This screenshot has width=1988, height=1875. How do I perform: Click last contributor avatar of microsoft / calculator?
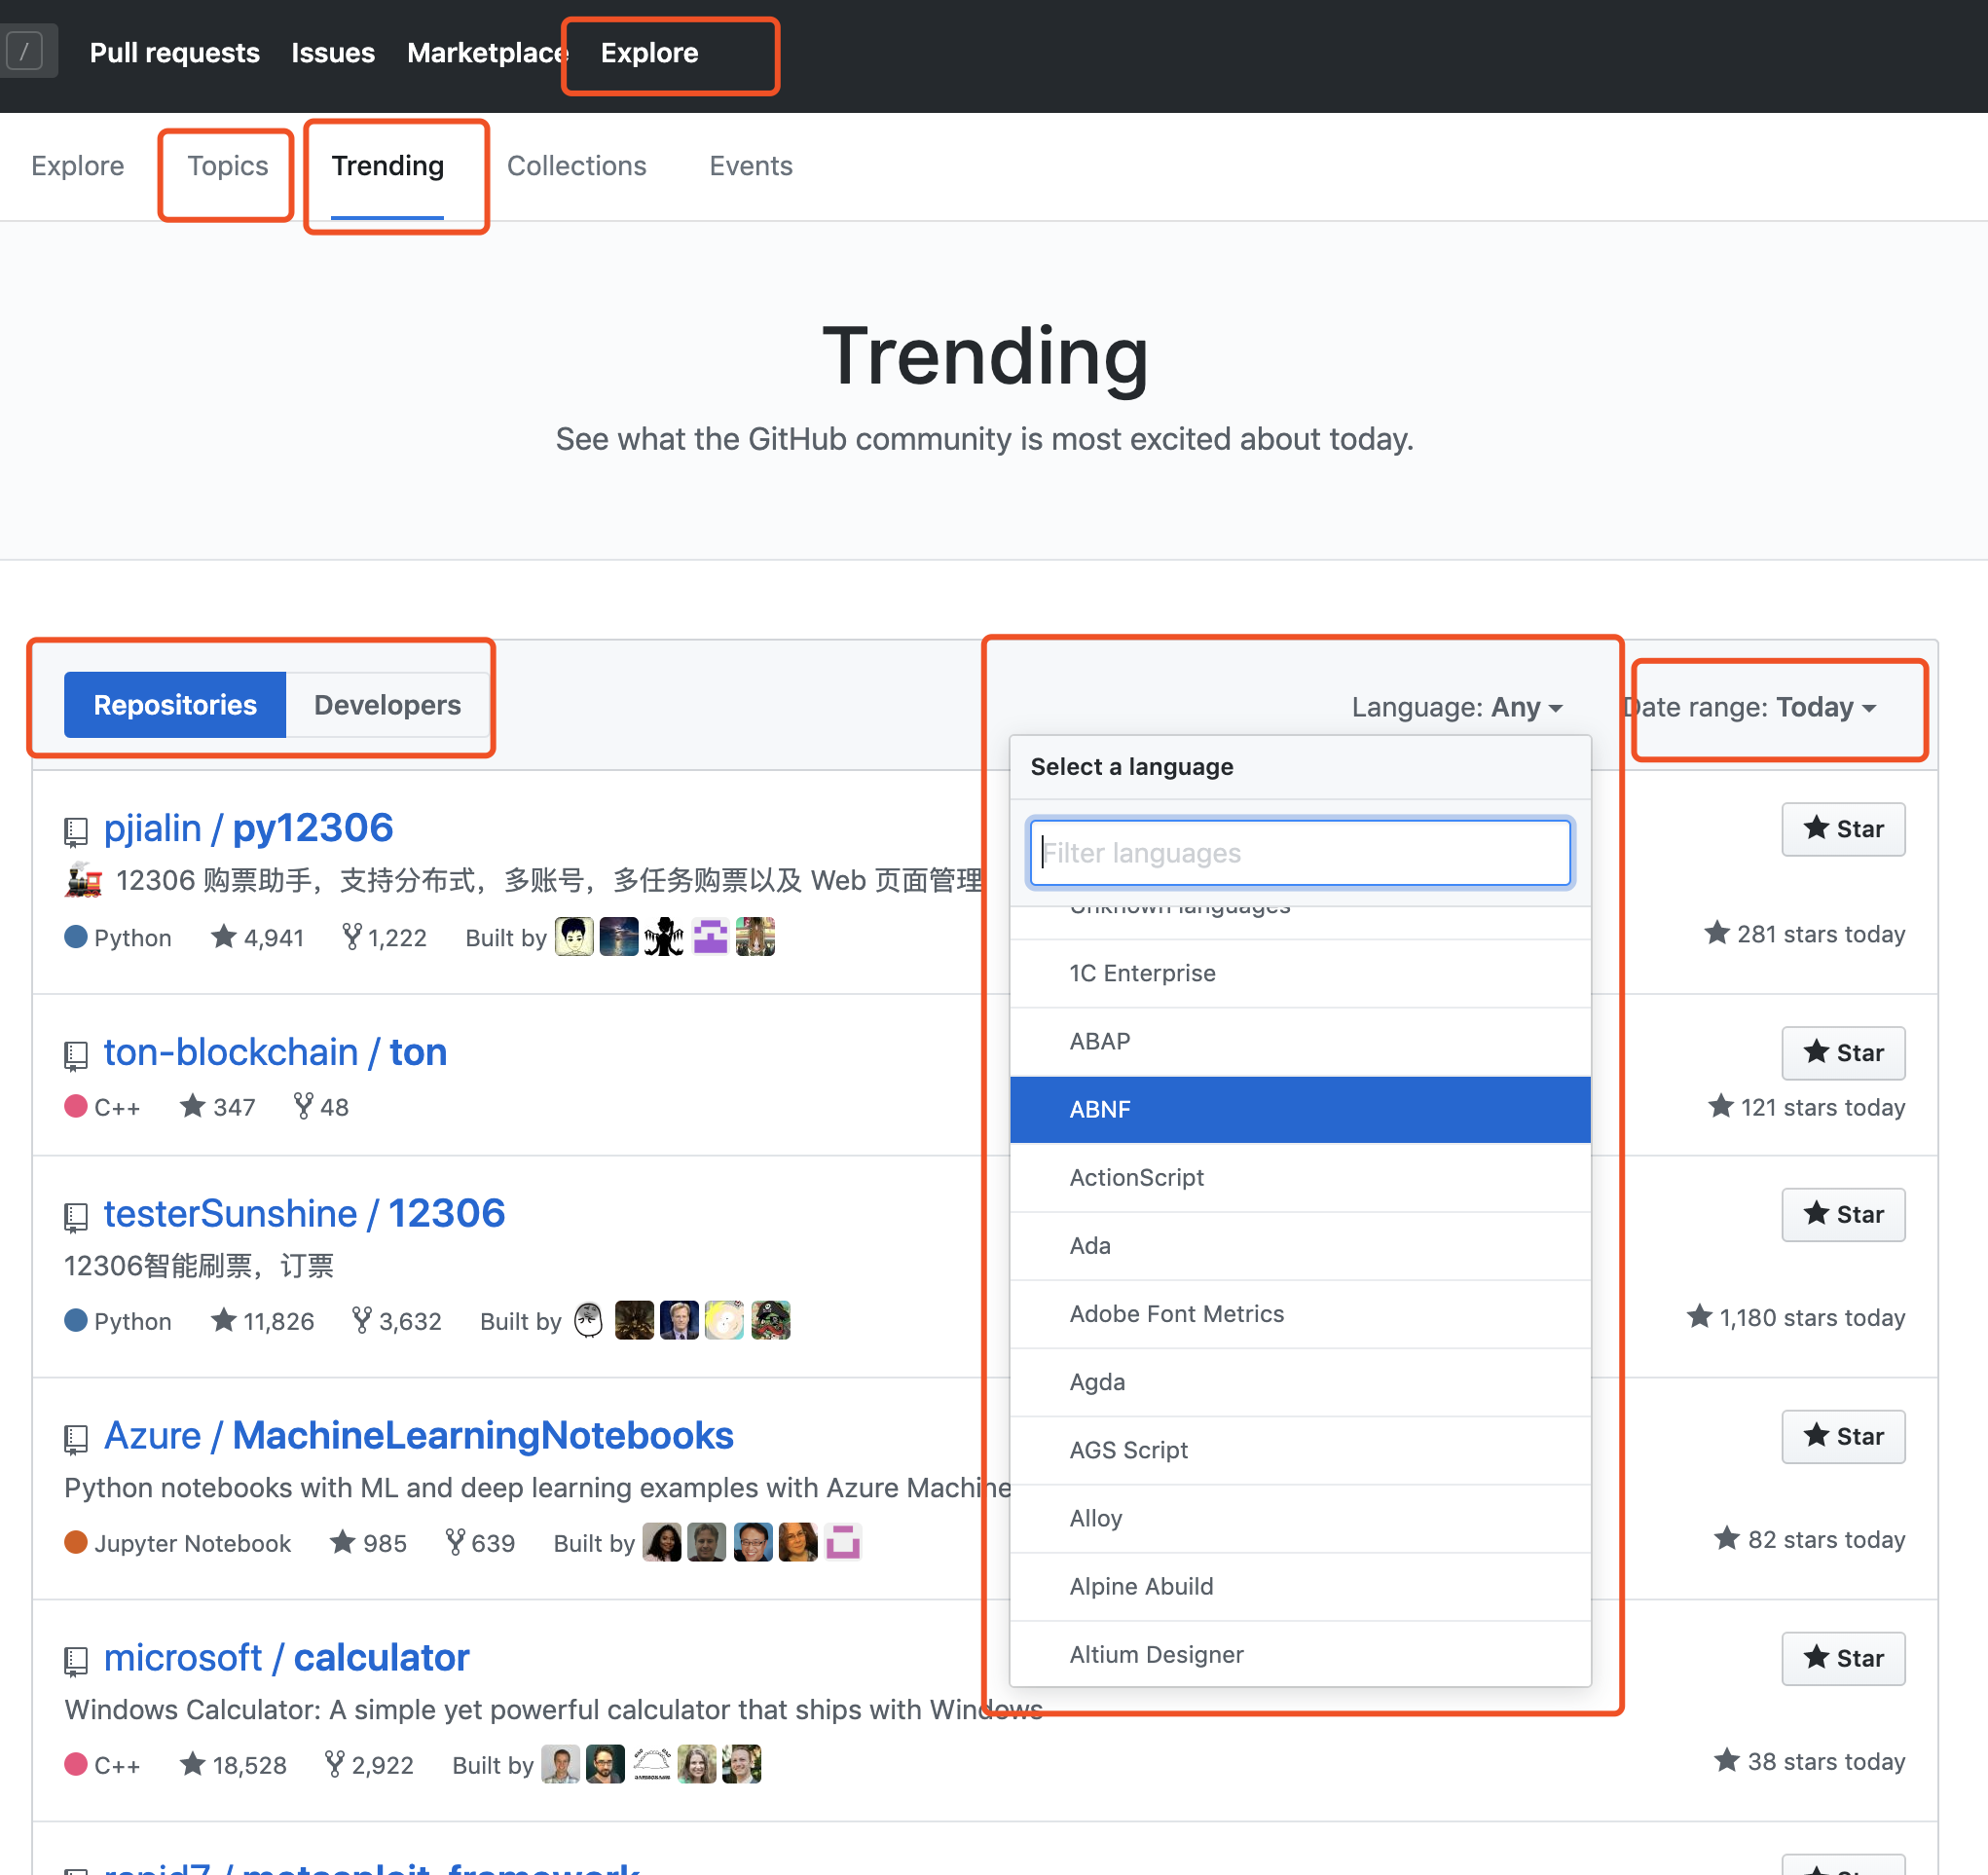741,1764
